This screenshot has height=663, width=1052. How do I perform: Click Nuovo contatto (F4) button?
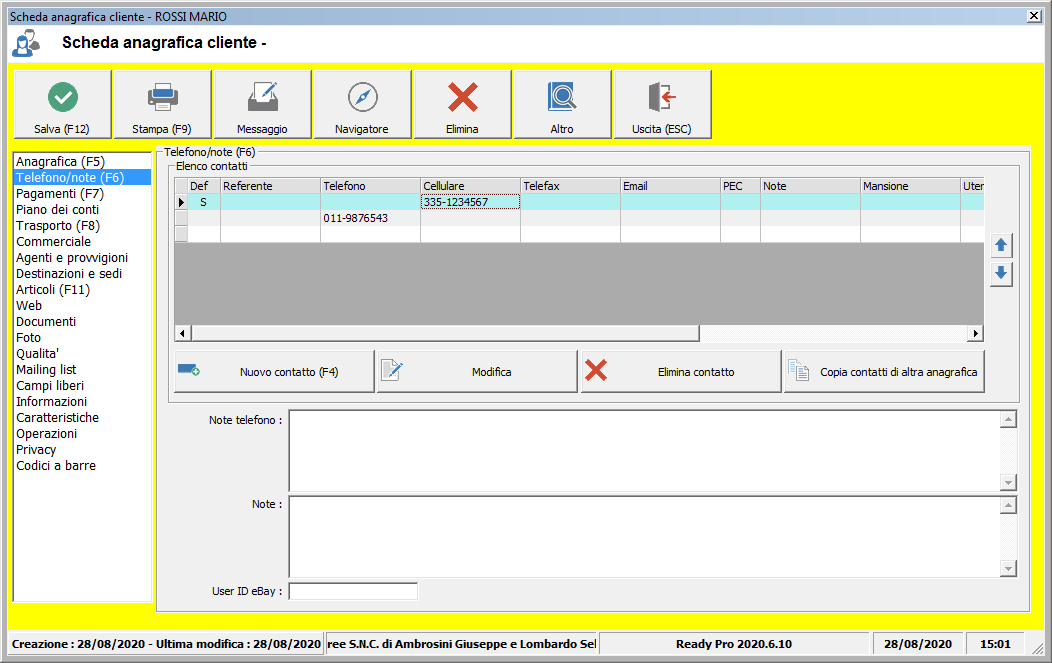click(x=274, y=371)
